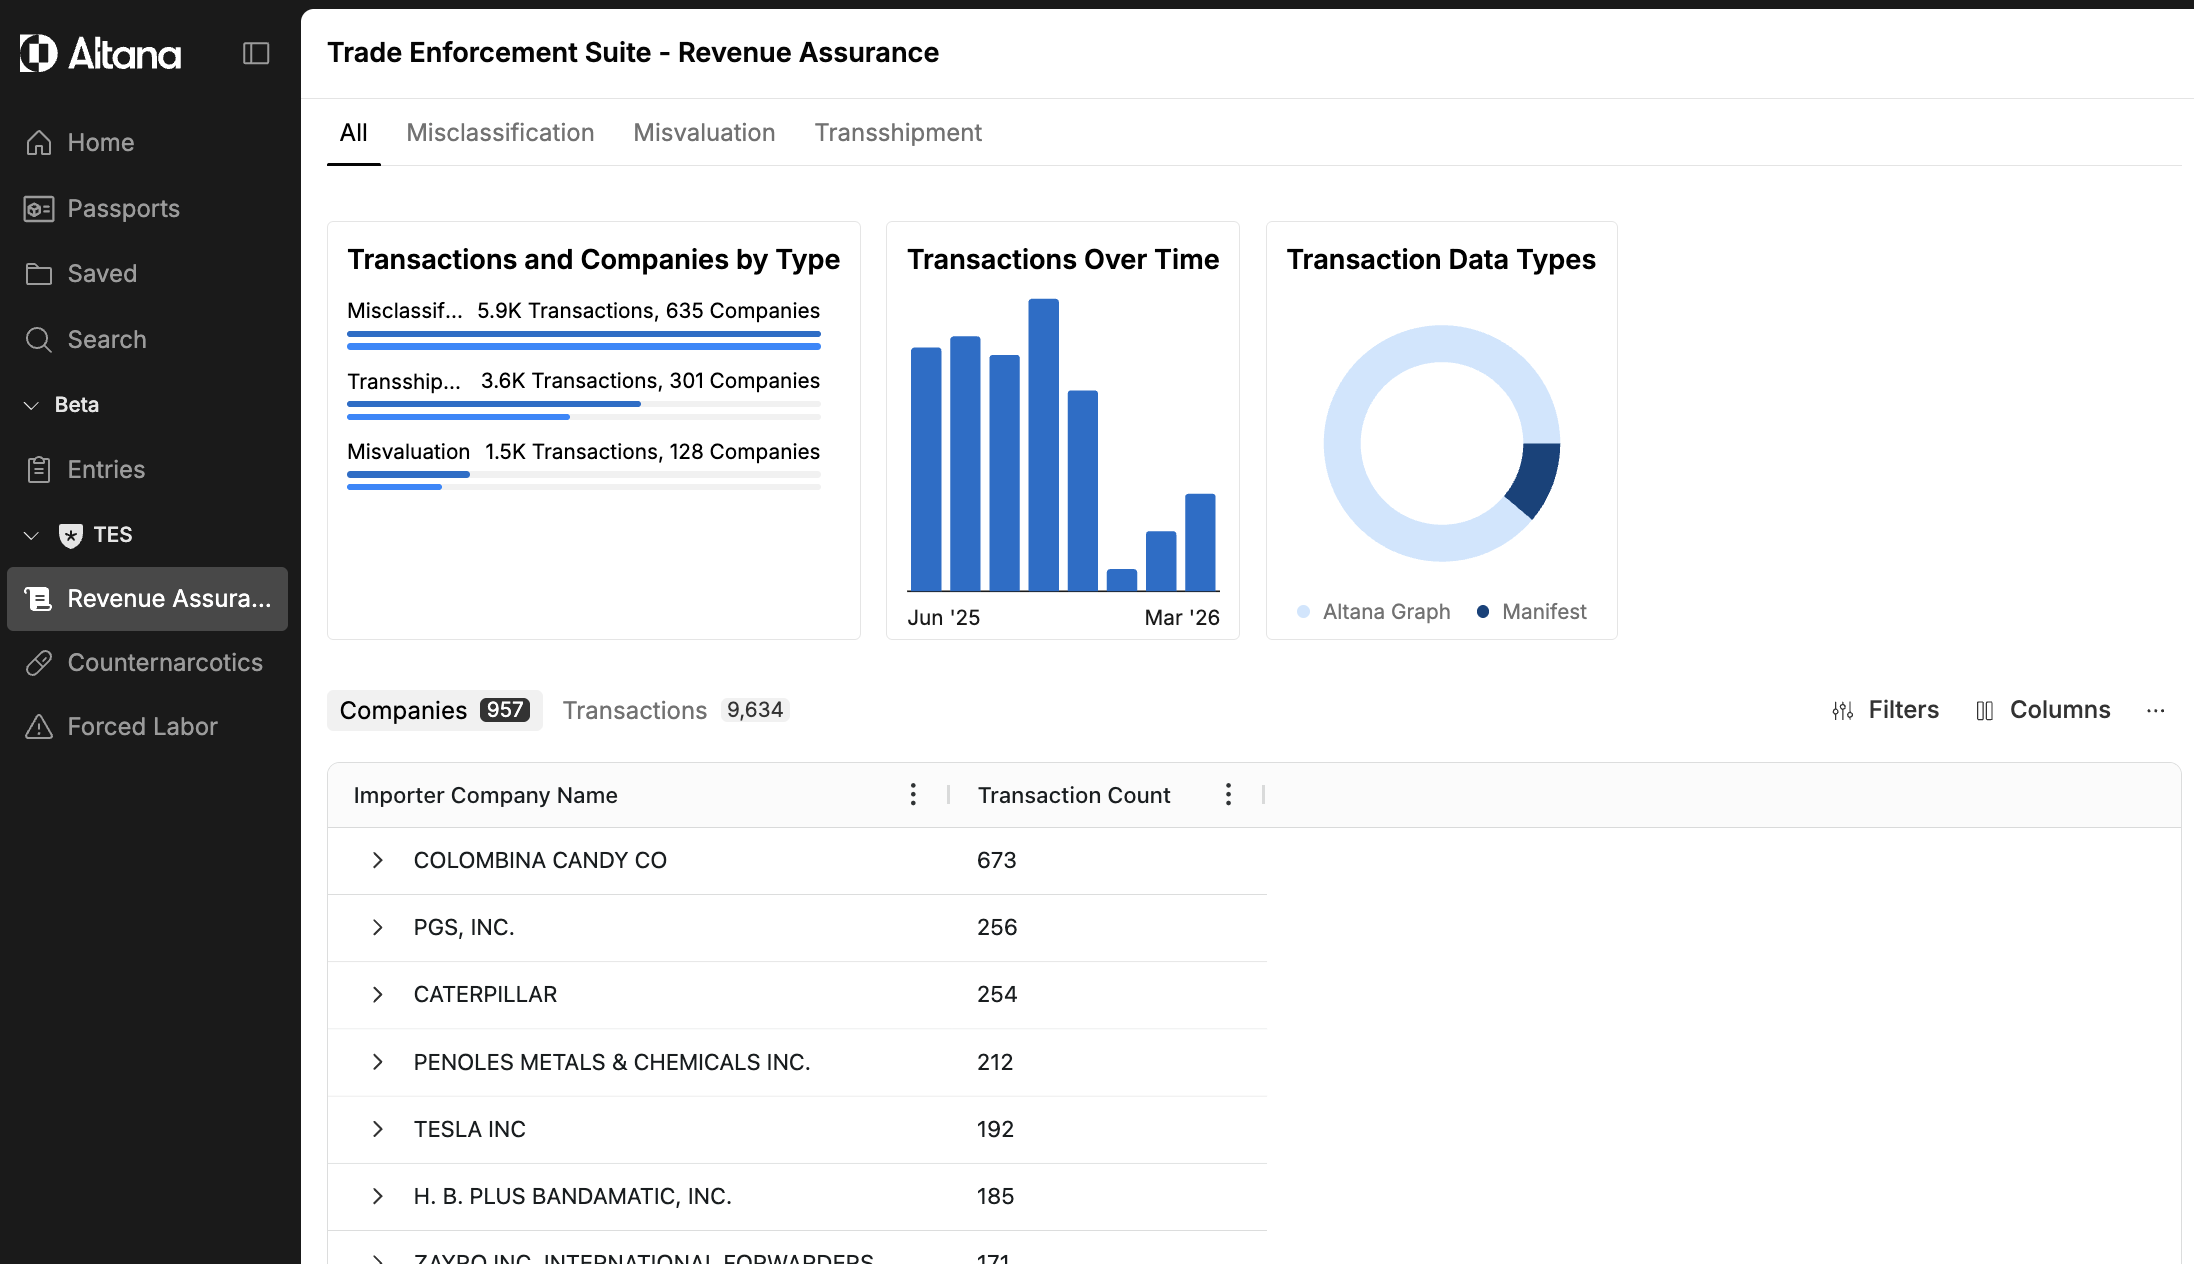
Task: Toggle Manifest legend entry
Action: click(x=1531, y=612)
